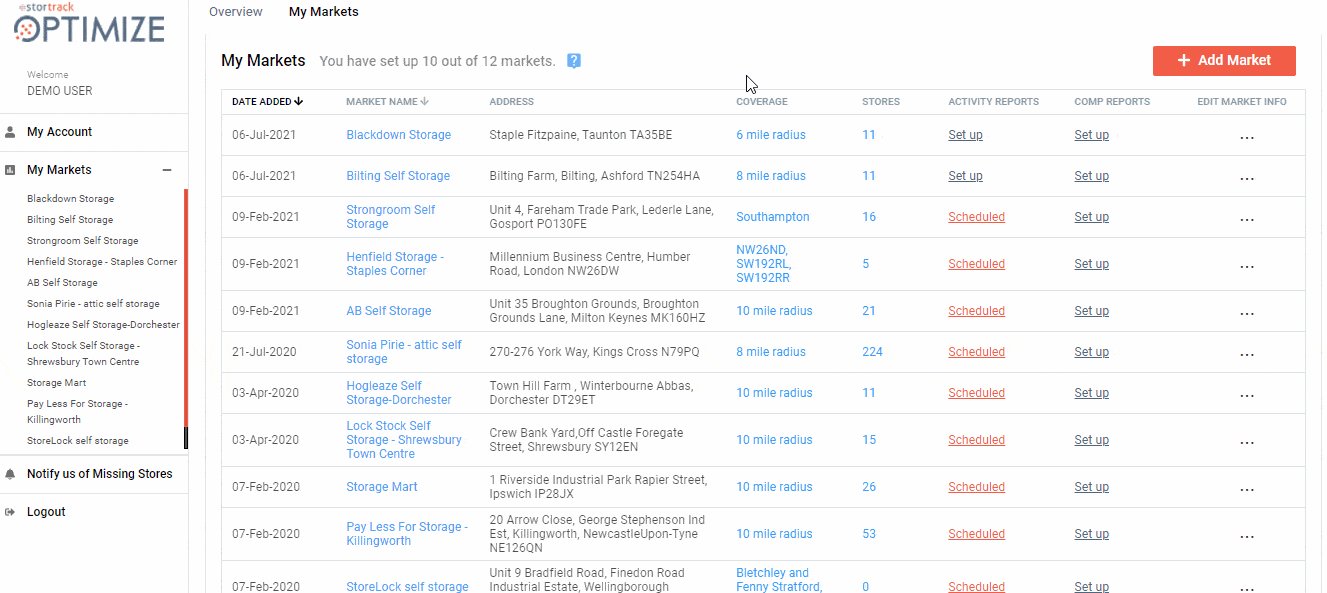Set up activity reports for Bilting Self Storage
The width and height of the screenshot is (1327, 593).
pyautogui.click(x=965, y=176)
